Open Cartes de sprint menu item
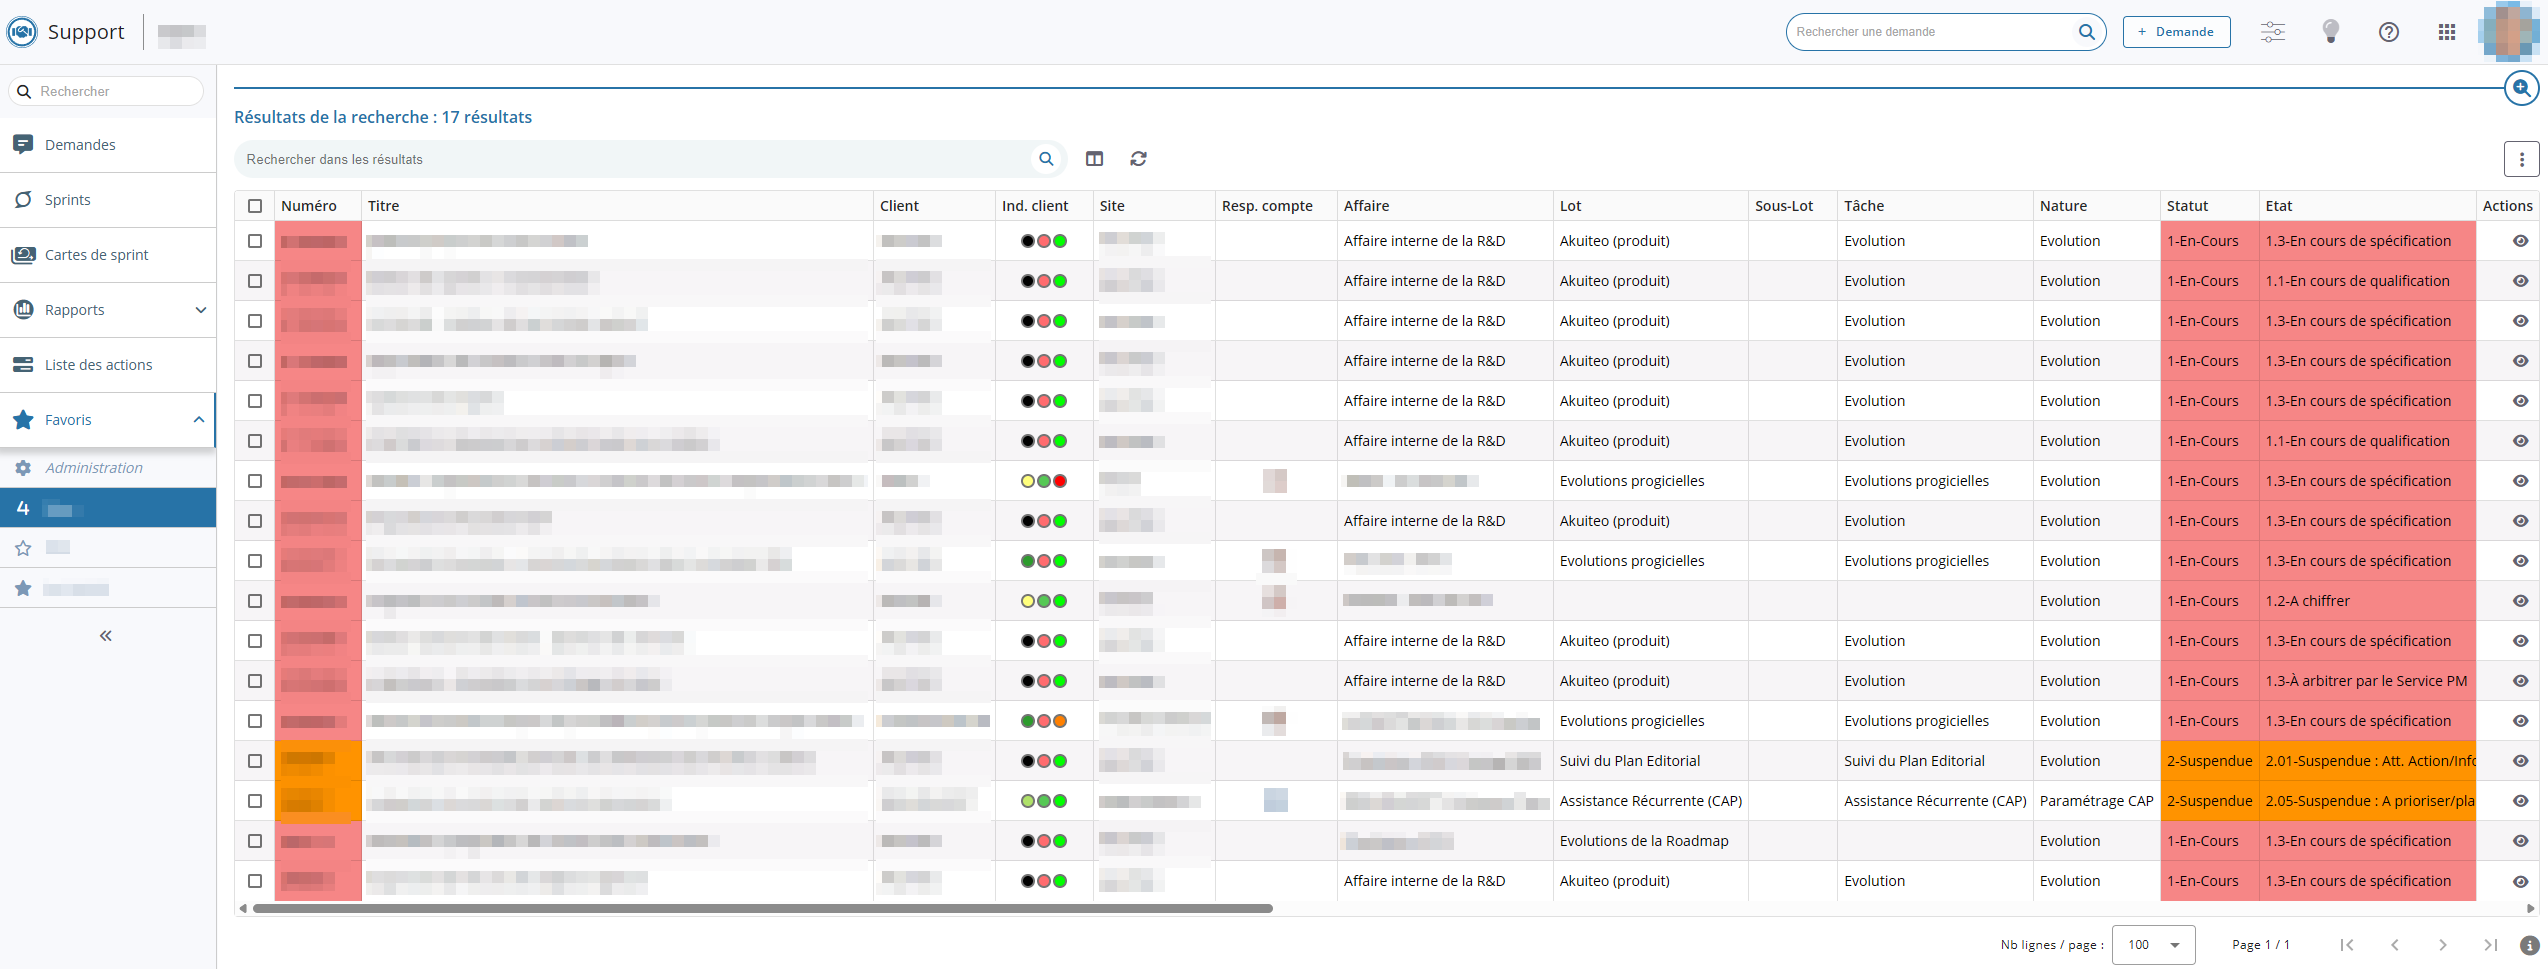2548x969 pixels. click(x=96, y=255)
